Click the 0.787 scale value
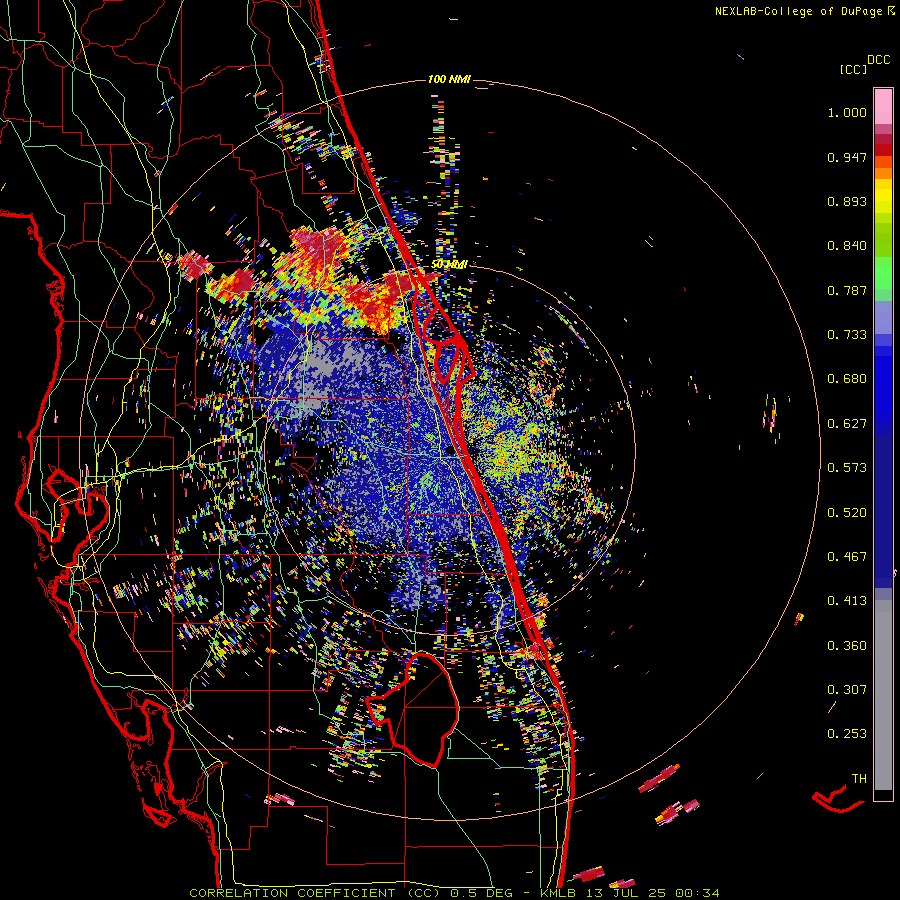 pos(847,290)
